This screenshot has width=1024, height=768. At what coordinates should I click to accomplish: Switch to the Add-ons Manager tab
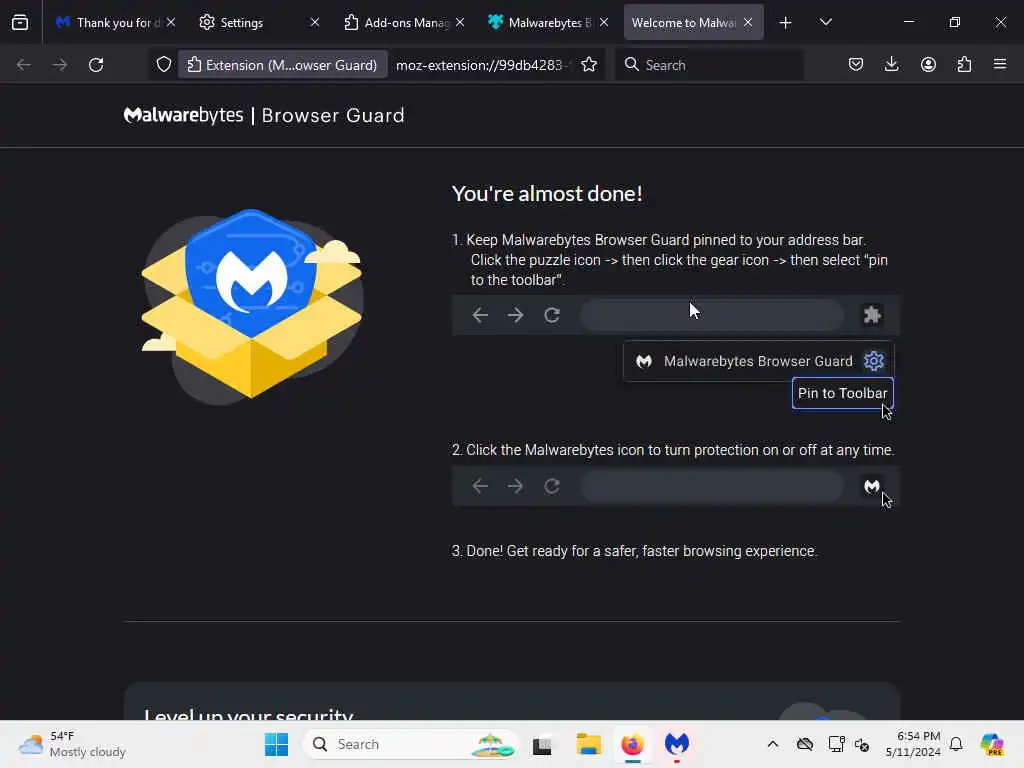406,22
